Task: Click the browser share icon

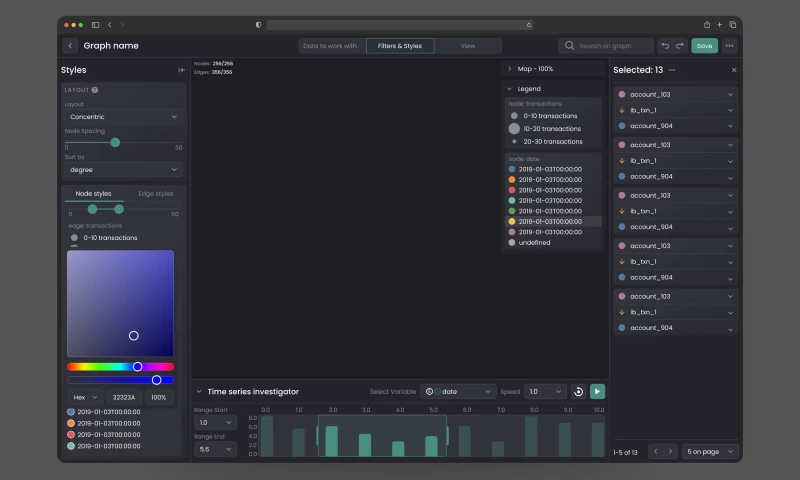Action: [x=707, y=24]
